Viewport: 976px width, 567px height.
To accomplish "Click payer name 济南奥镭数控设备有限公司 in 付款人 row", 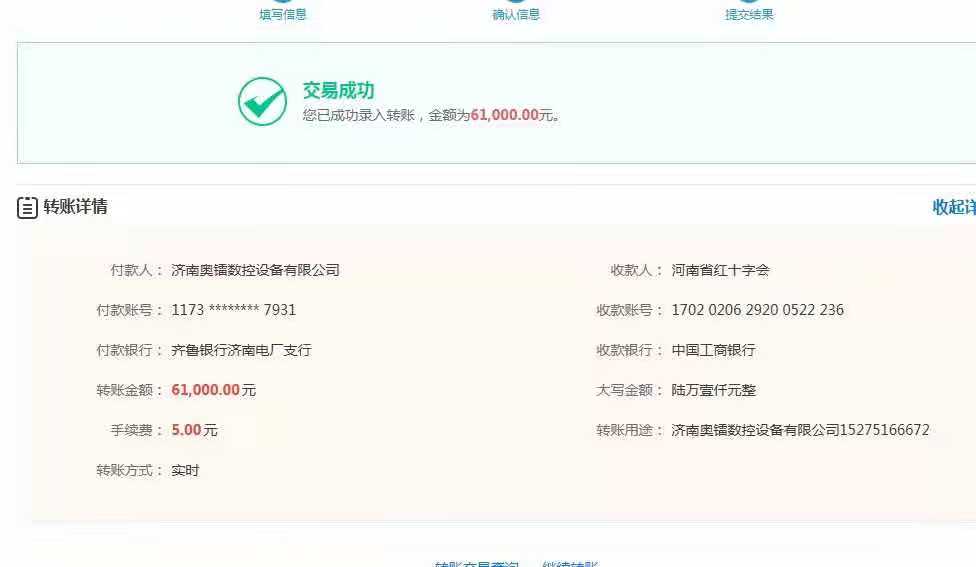I will 255,270.
